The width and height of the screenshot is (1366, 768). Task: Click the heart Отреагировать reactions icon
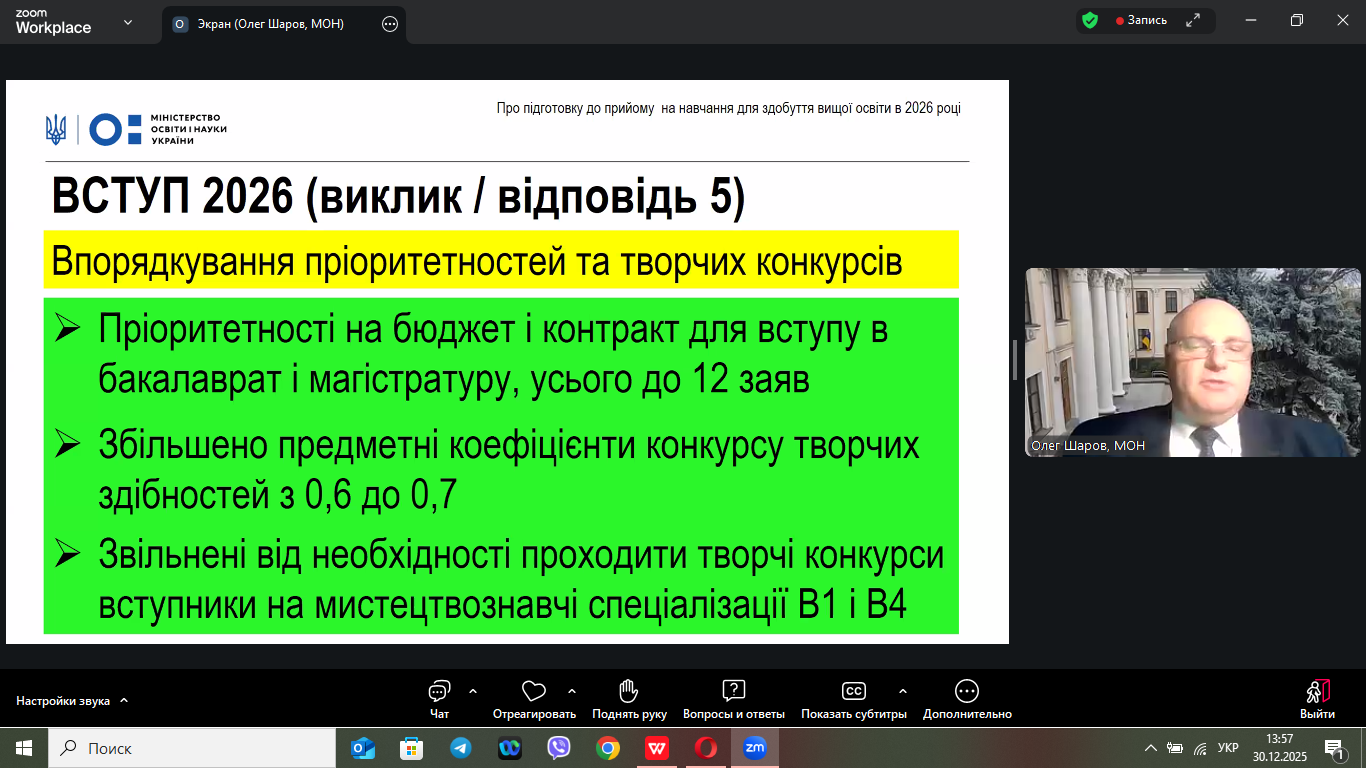pos(534,691)
